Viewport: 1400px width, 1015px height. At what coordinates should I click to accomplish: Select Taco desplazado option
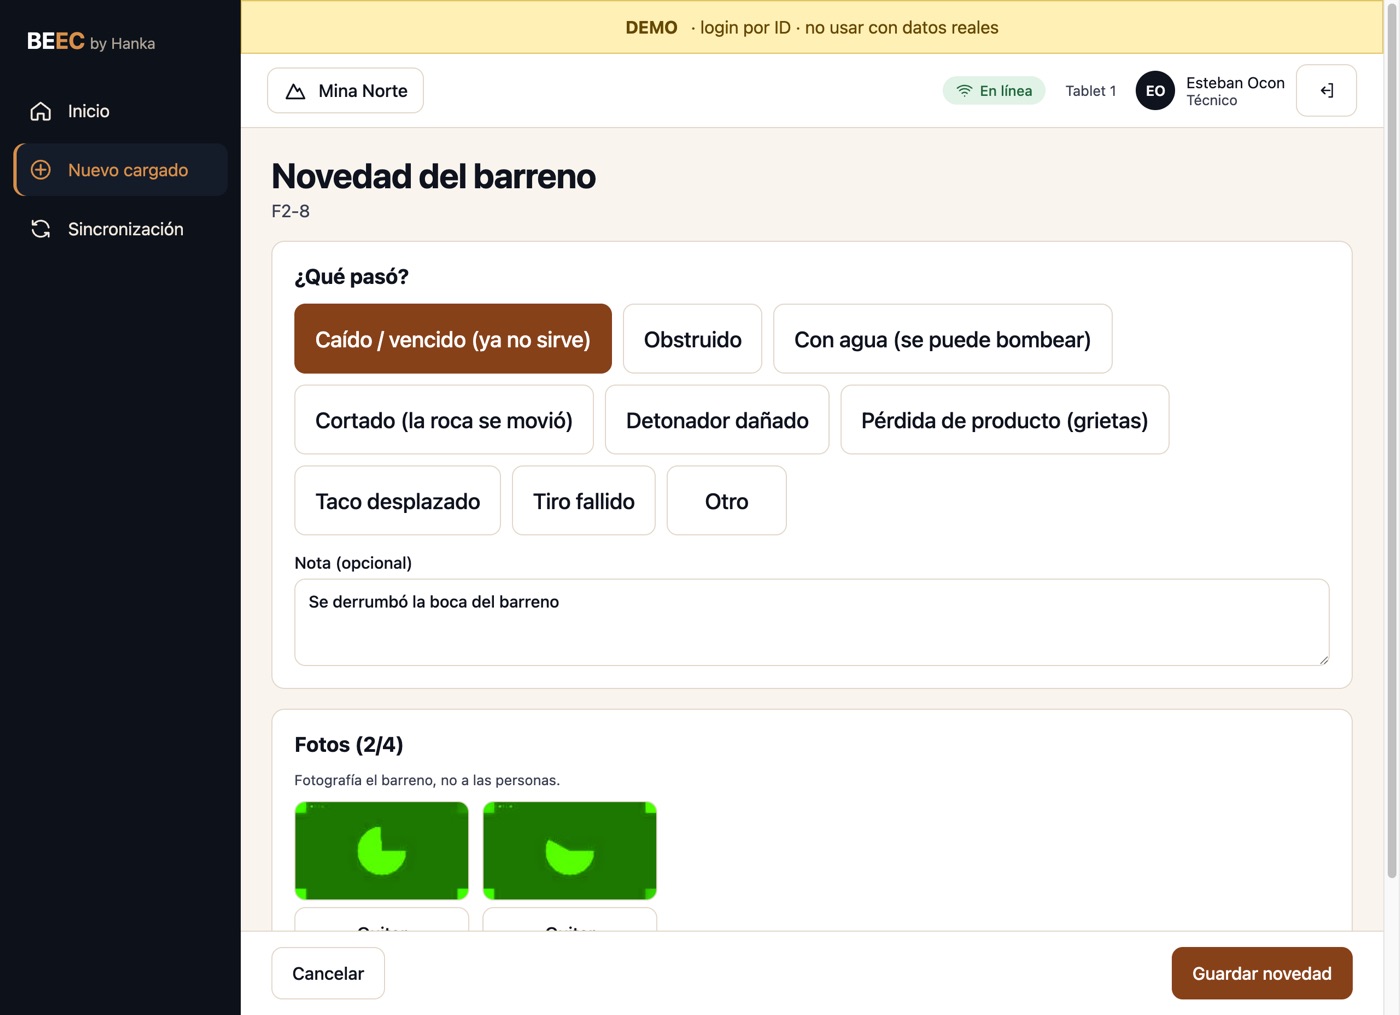tap(398, 501)
